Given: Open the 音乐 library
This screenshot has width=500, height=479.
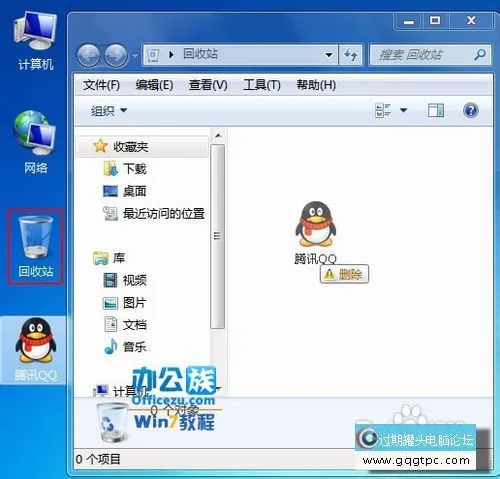Looking at the screenshot, I should coord(125,347).
